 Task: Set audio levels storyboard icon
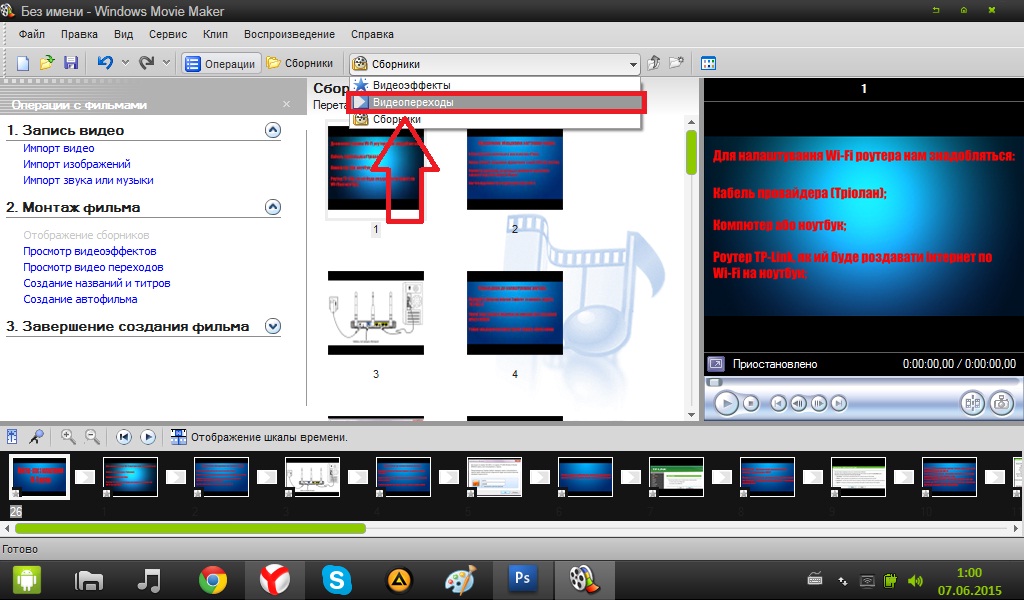[x=12, y=437]
